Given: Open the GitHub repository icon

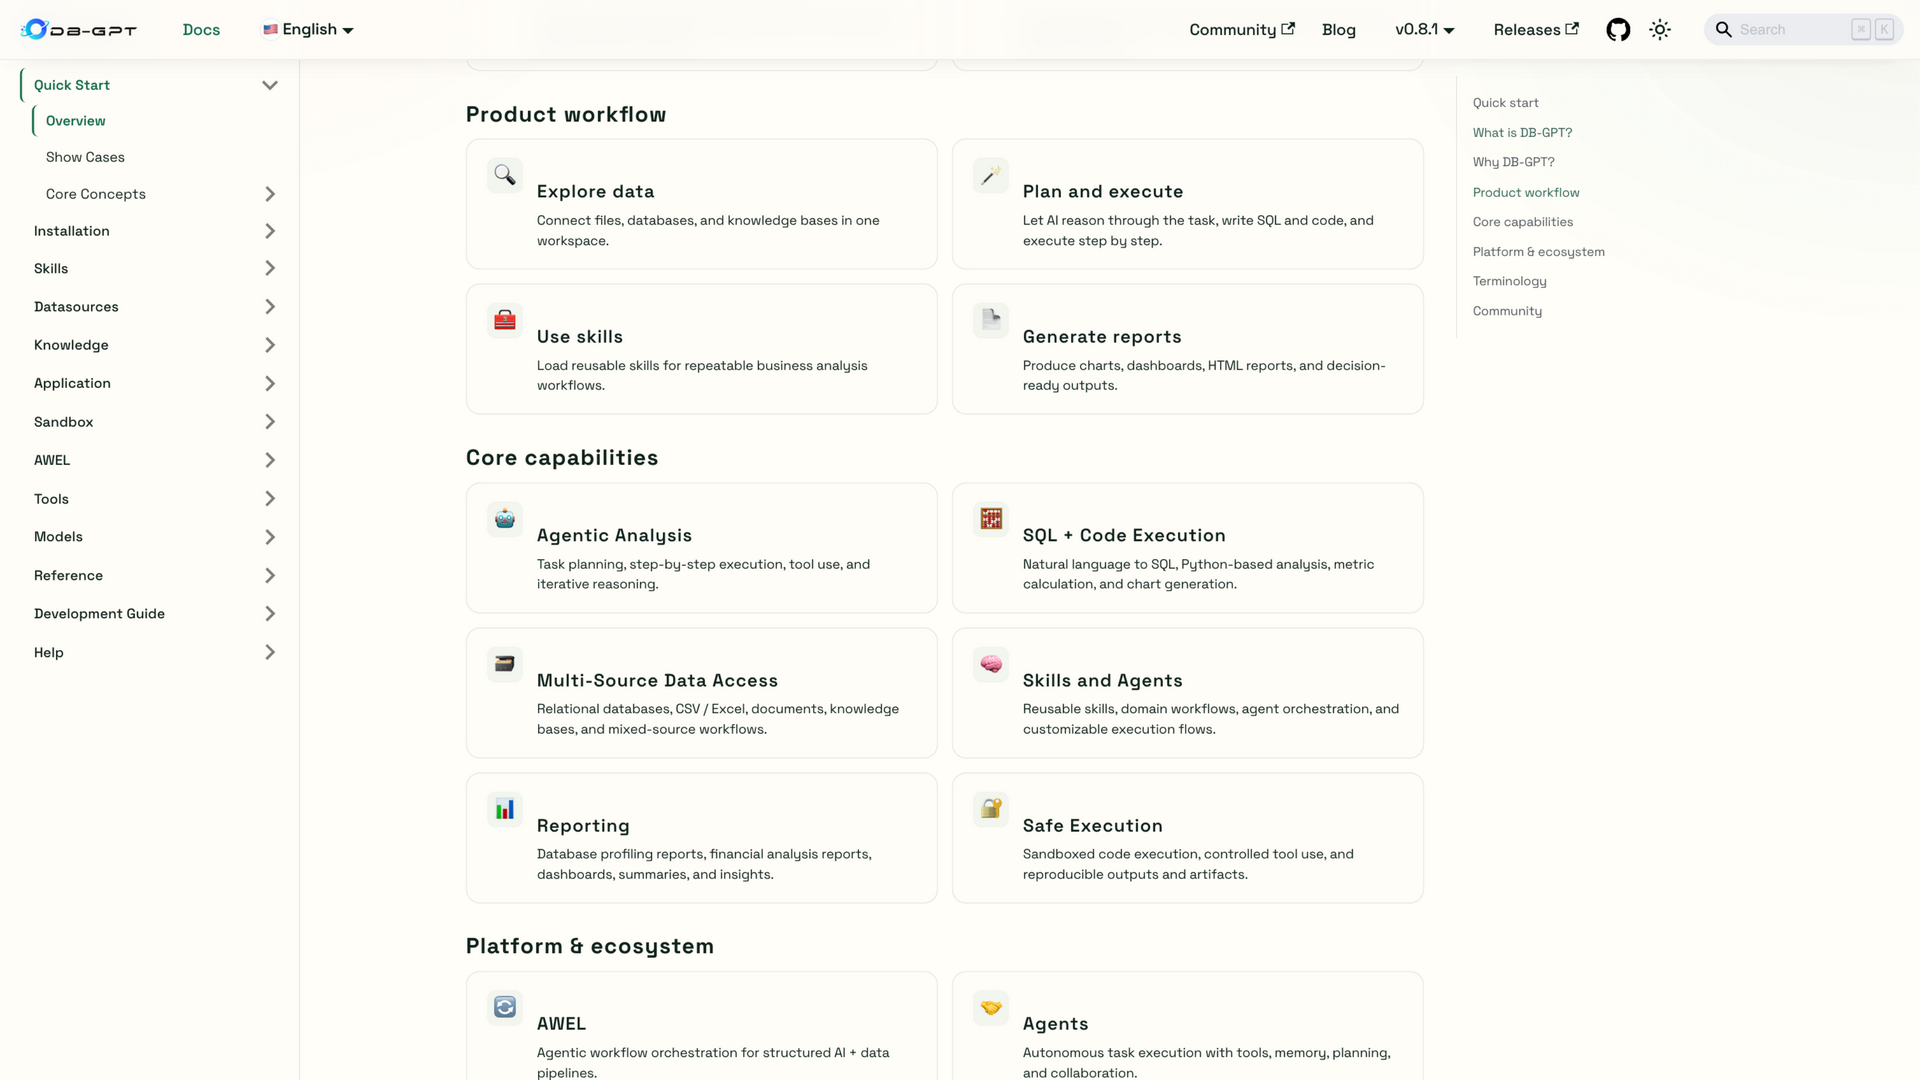Looking at the screenshot, I should click(1618, 30).
